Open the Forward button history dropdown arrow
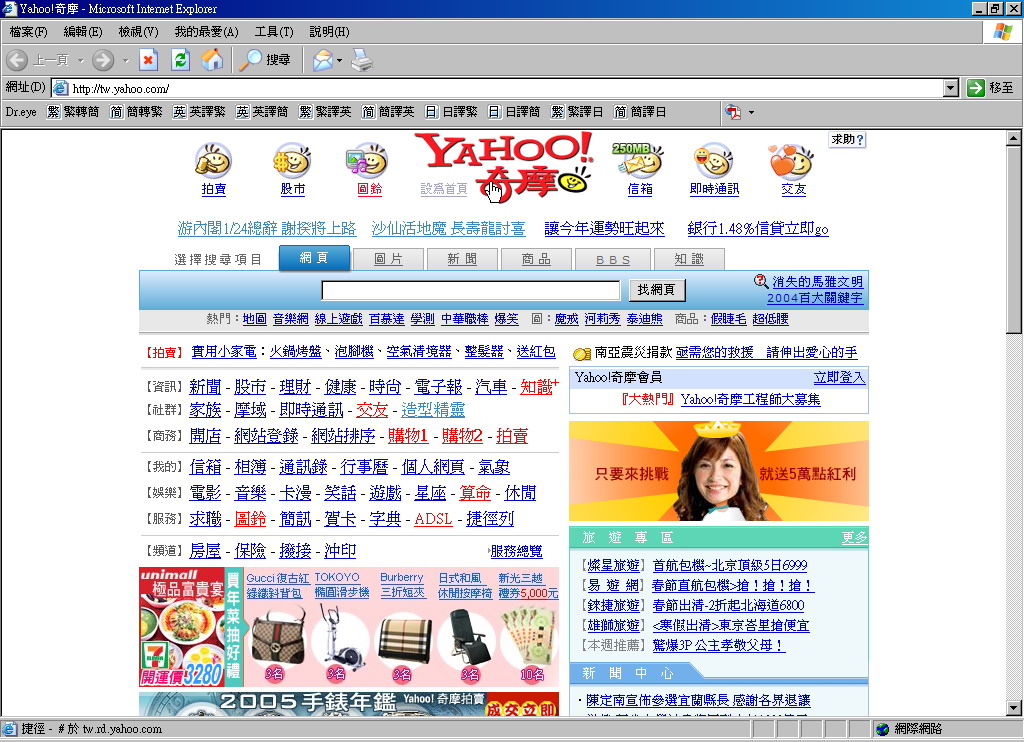The image size is (1024, 742). 124,61
